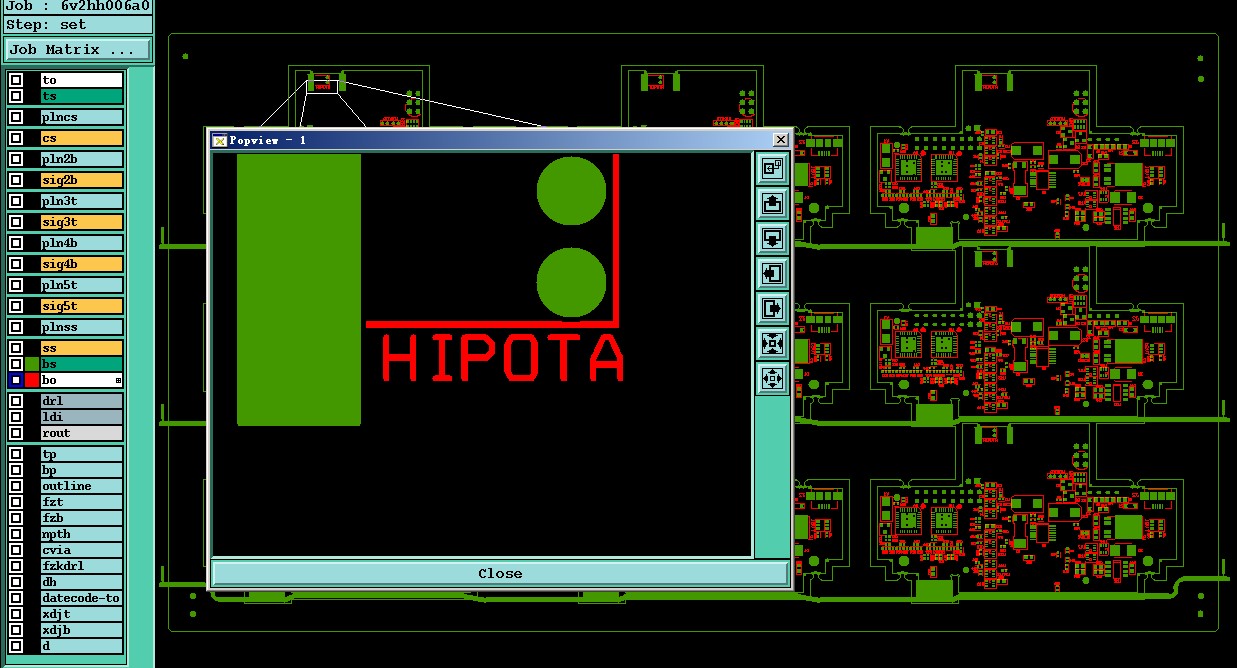The height and width of the screenshot is (668, 1237).
Task: Click the Popview title bar system icon
Action: [x=220, y=140]
